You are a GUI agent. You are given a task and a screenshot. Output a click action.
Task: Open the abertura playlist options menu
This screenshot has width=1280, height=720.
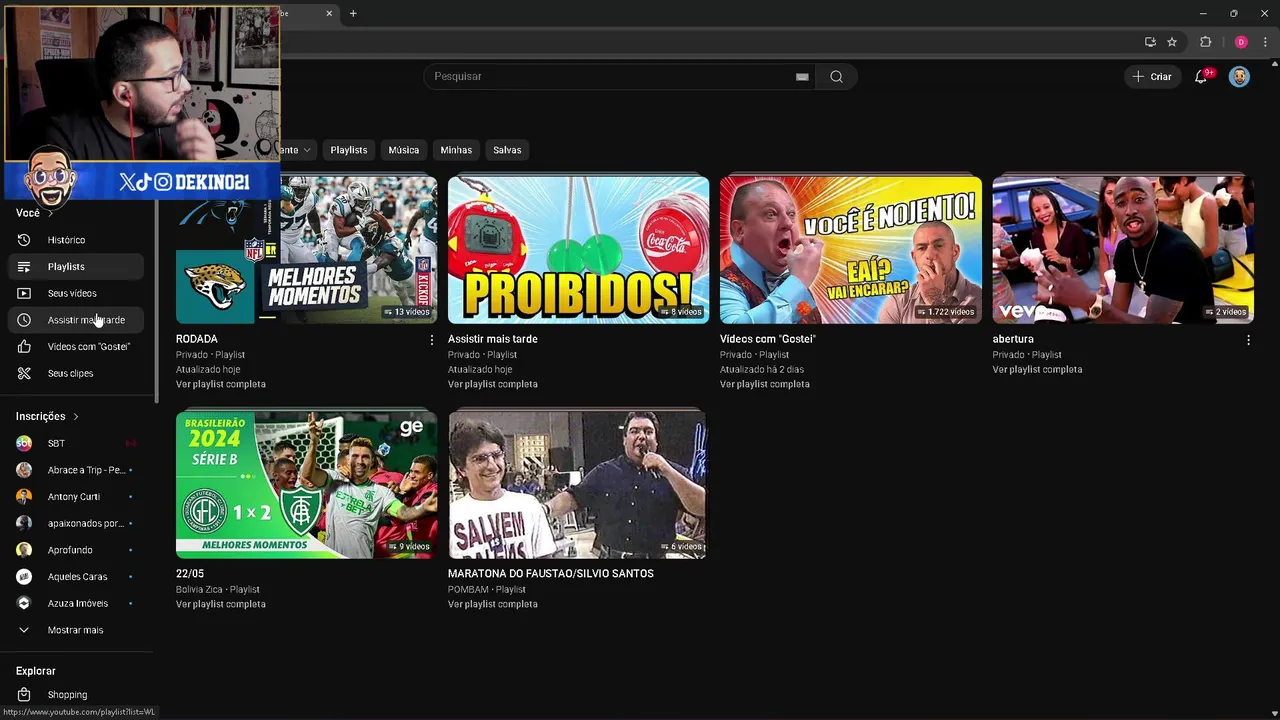click(1248, 340)
